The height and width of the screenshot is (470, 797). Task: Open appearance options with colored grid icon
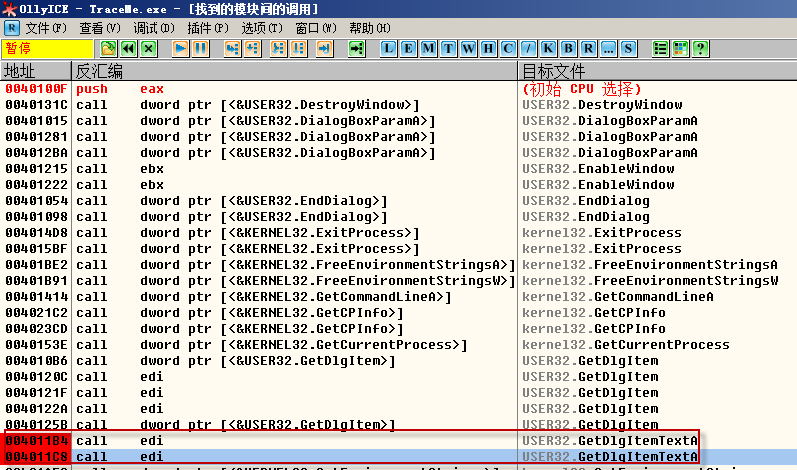point(681,49)
